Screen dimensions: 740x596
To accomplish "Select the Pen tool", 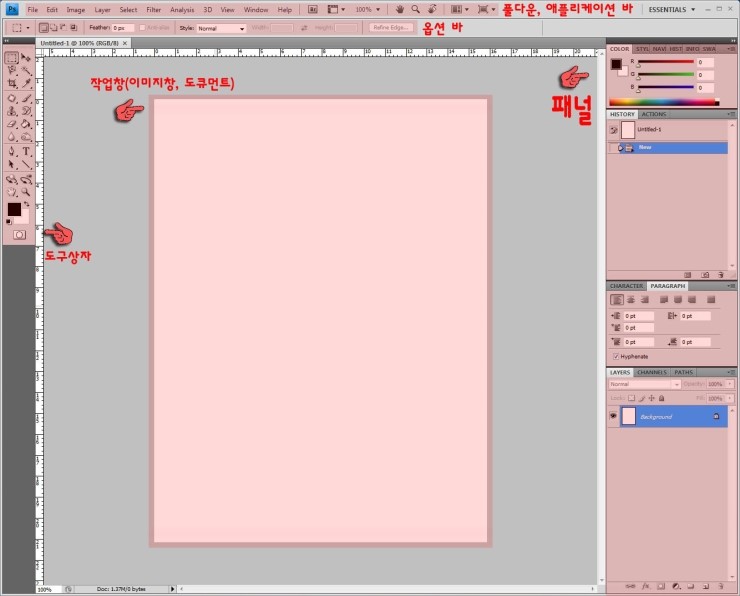I will point(12,151).
